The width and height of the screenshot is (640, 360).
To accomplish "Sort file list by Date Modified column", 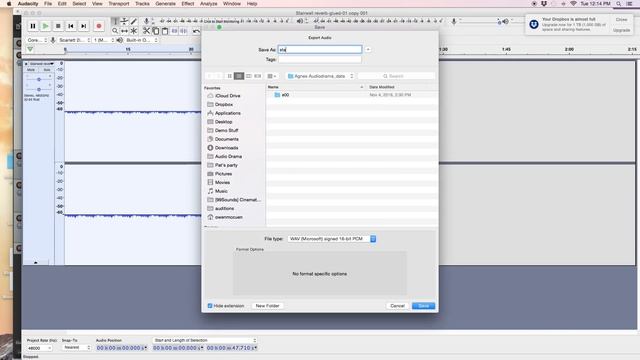I will [382, 87].
